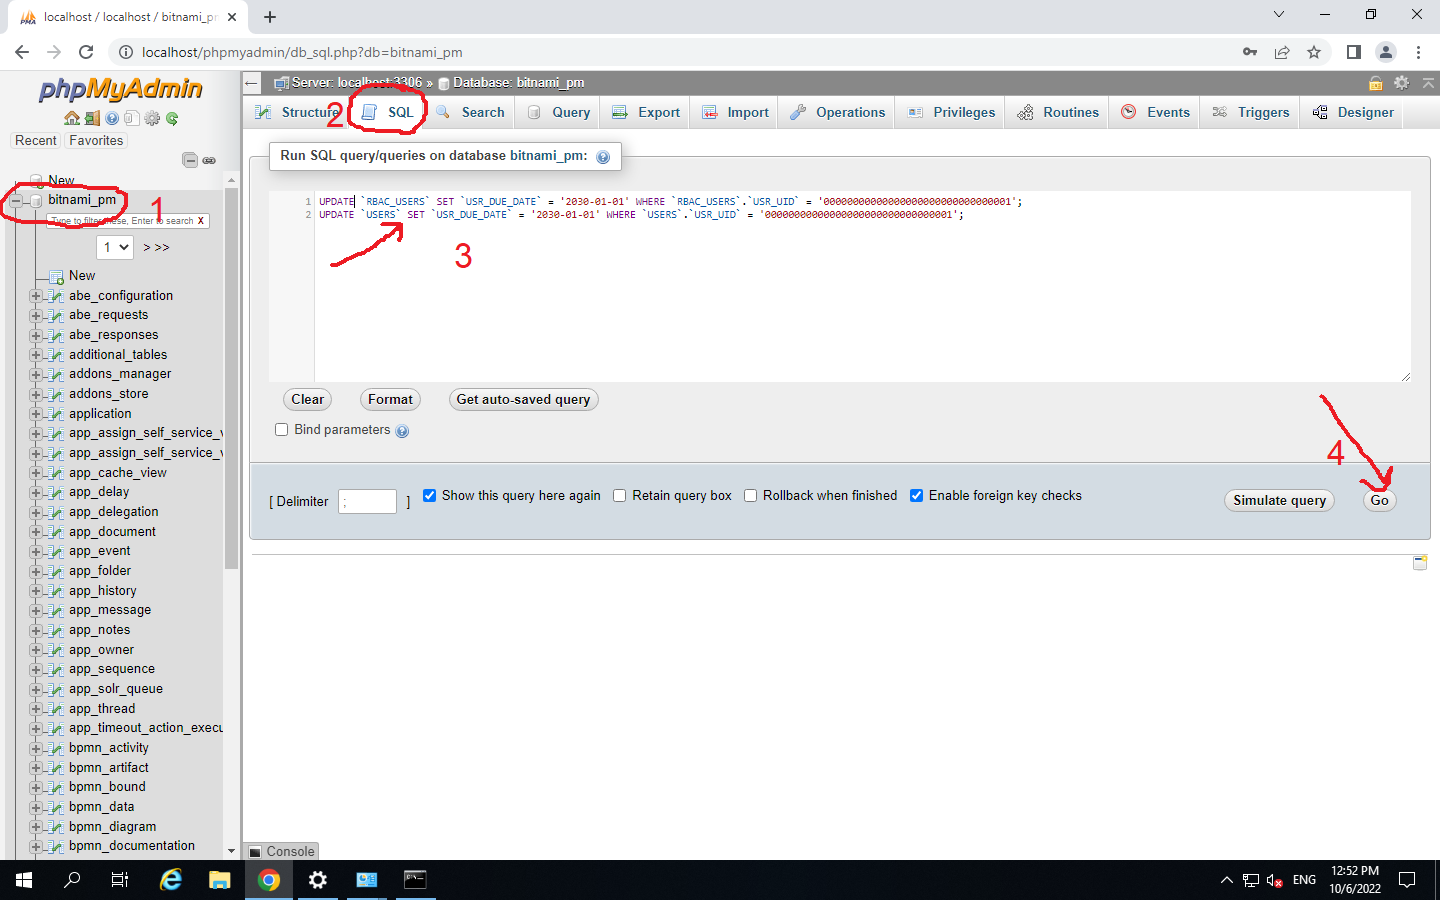
Task: Click the Format button
Action: (390, 400)
